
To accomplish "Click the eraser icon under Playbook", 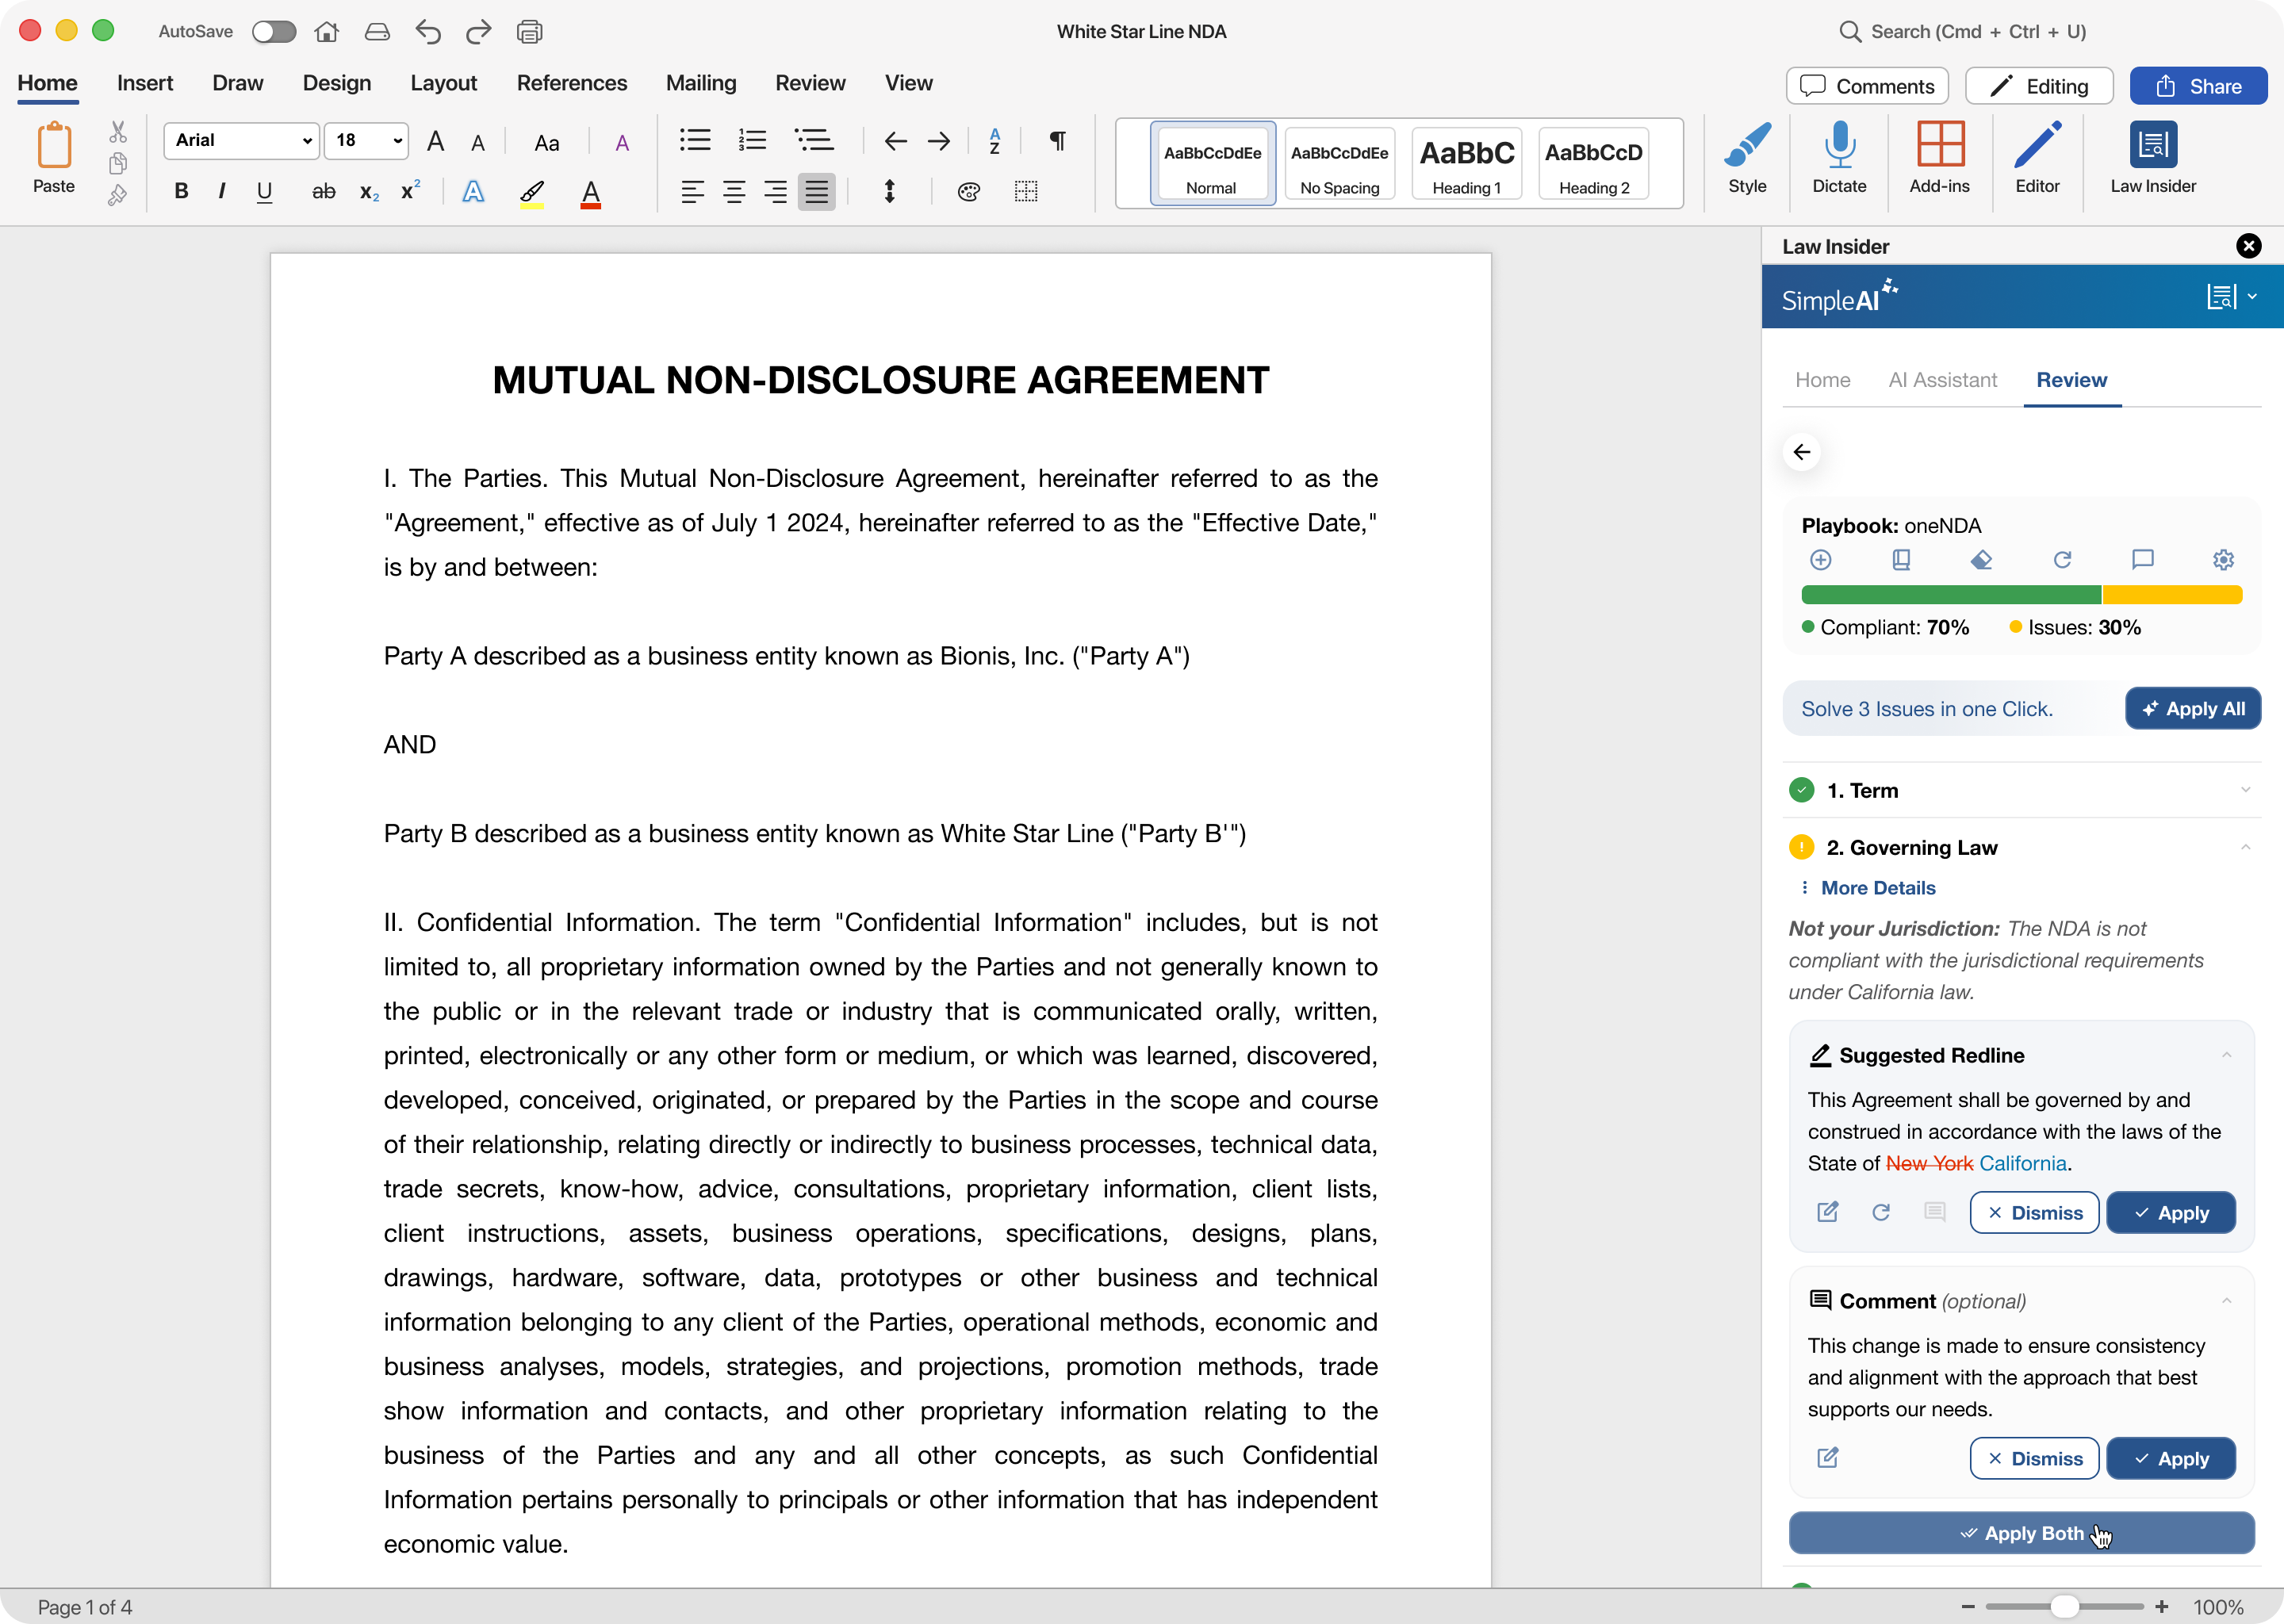I will 1981,560.
